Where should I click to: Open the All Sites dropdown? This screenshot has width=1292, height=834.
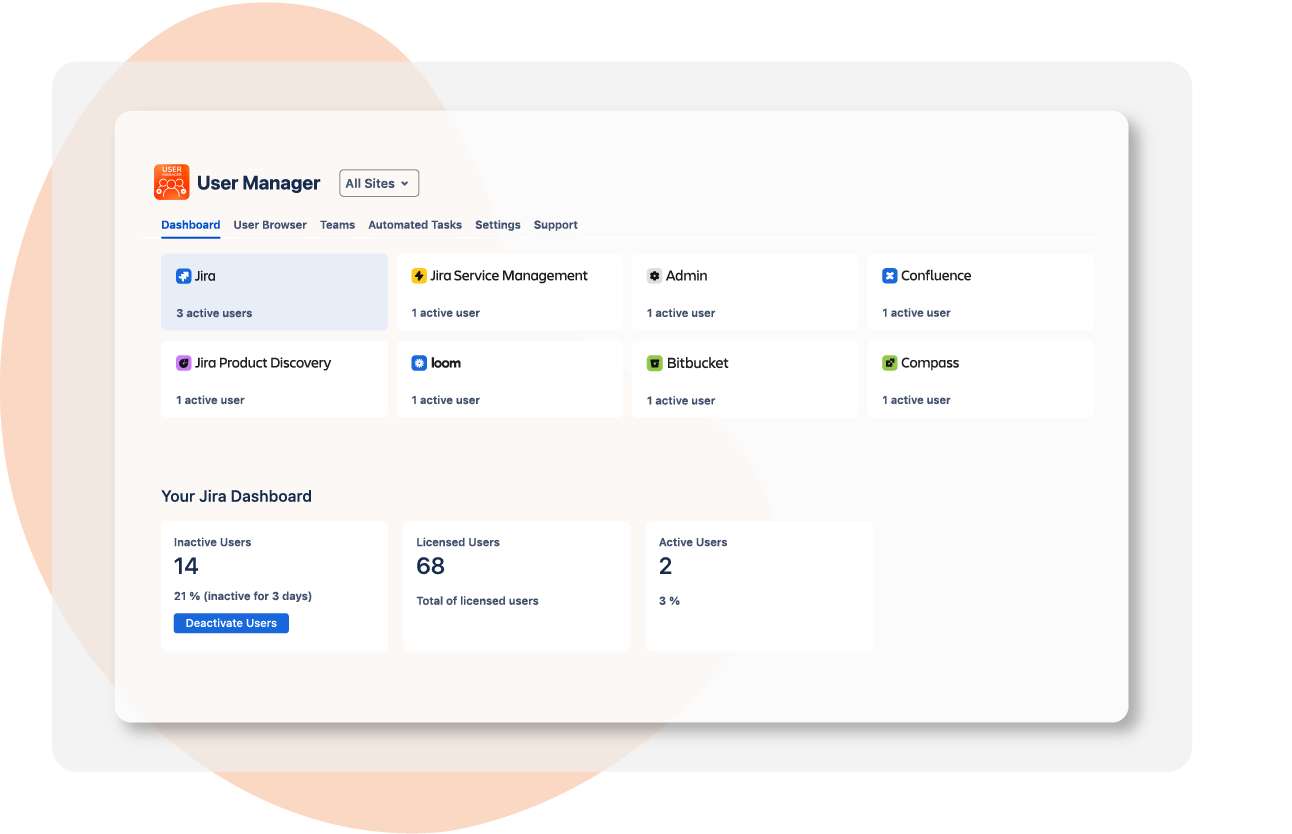coord(378,183)
